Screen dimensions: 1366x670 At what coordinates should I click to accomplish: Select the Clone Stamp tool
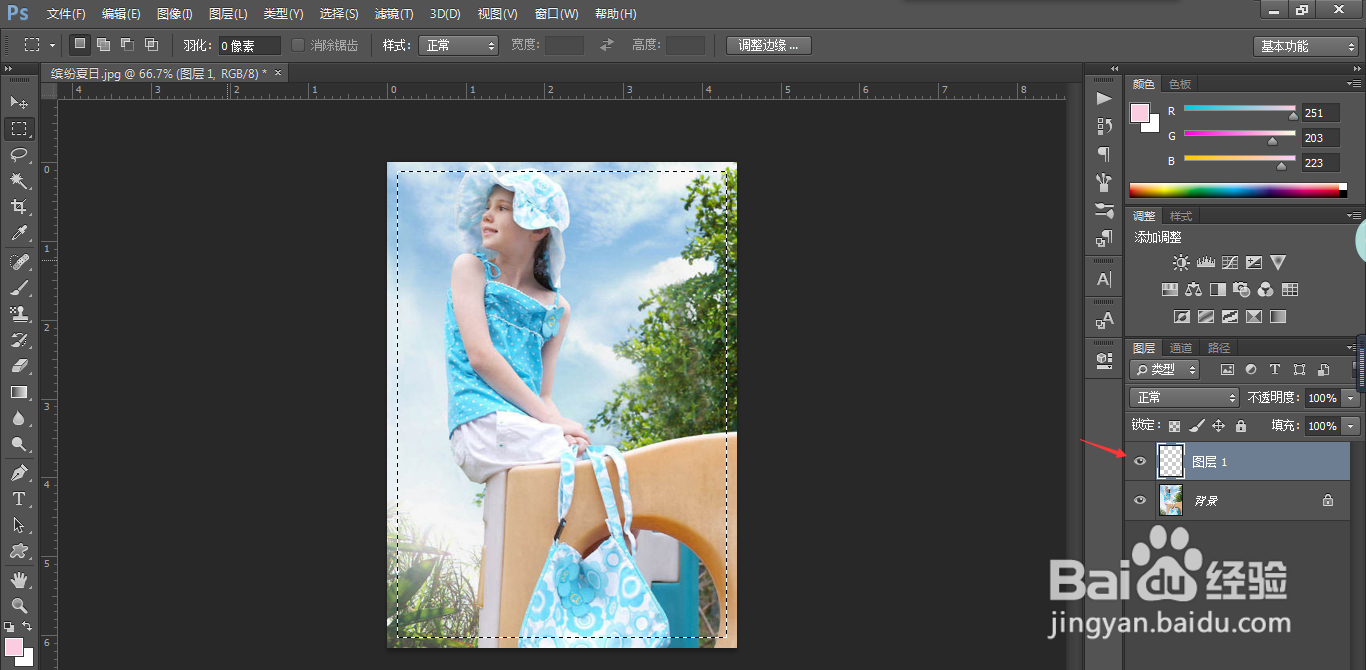click(x=18, y=314)
